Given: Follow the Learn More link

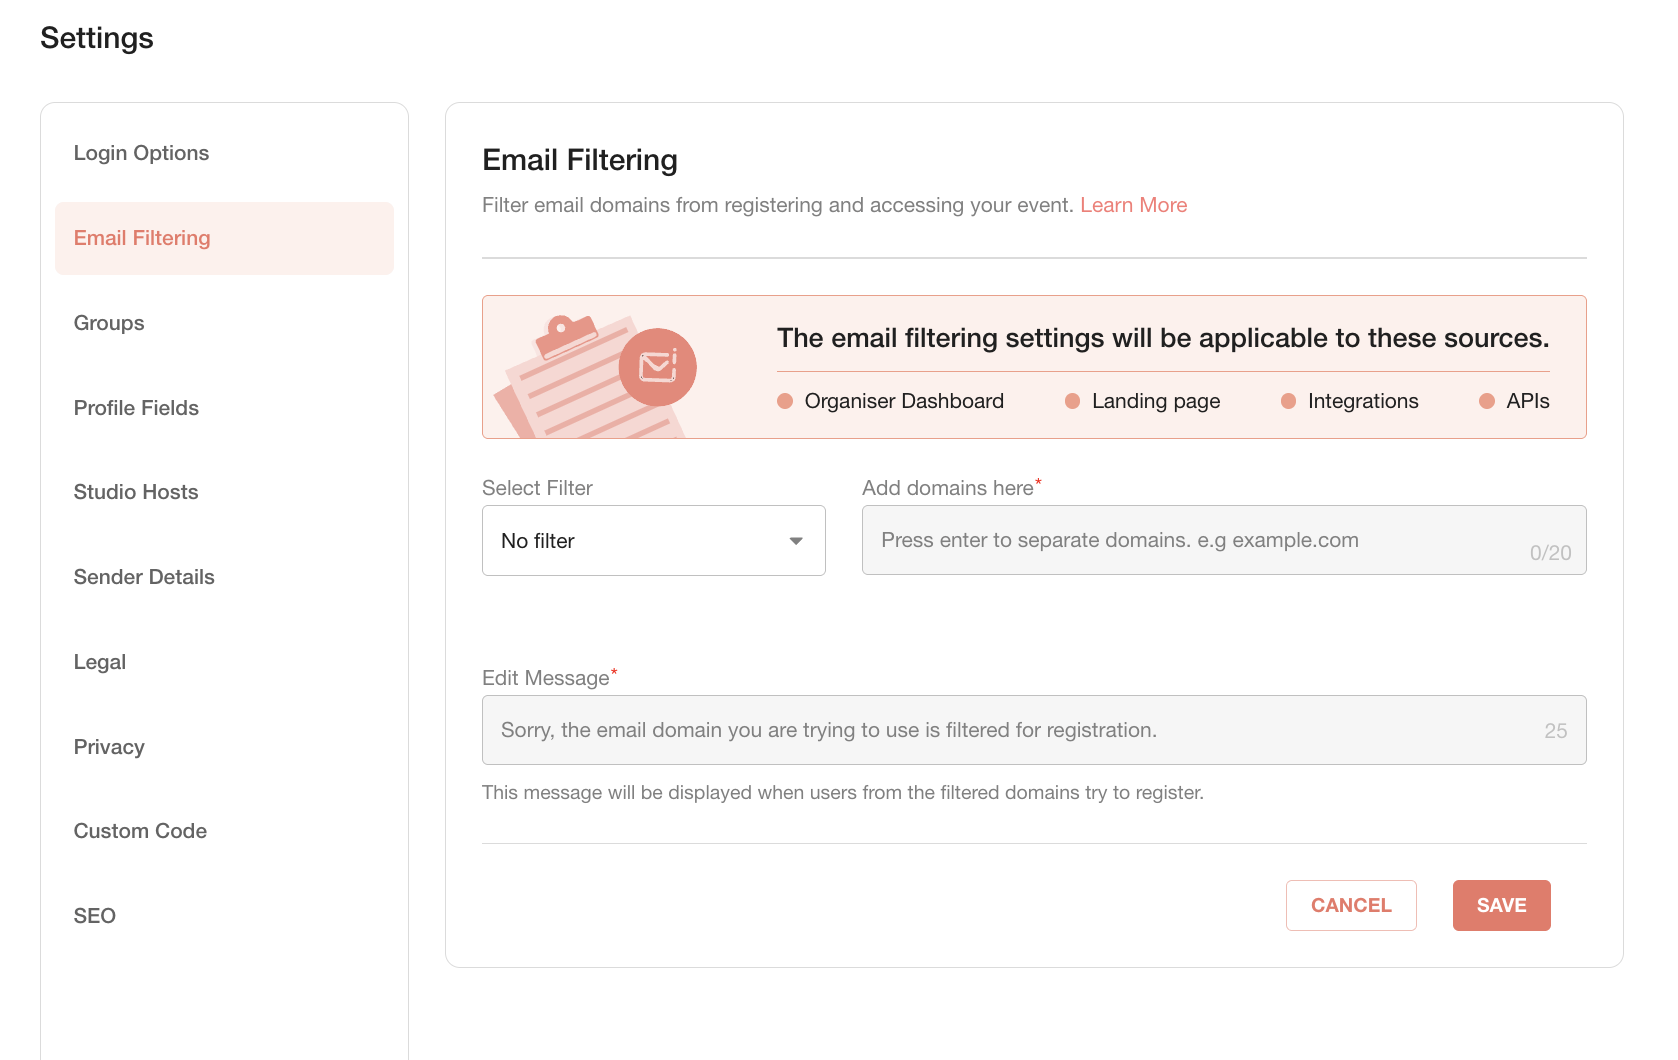Looking at the screenshot, I should click(1133, 205).
